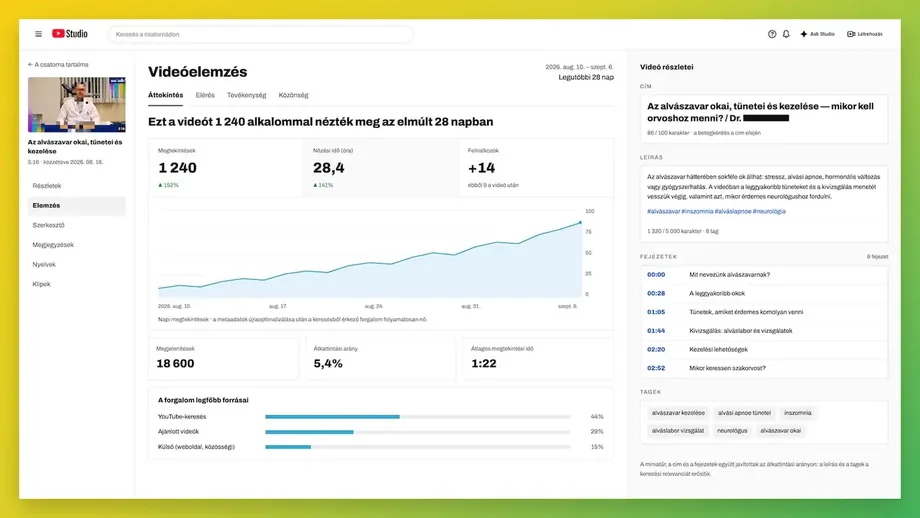Open Részletek in the sidebar
This screenshot has width=920, height=518.
click(77, 186)
